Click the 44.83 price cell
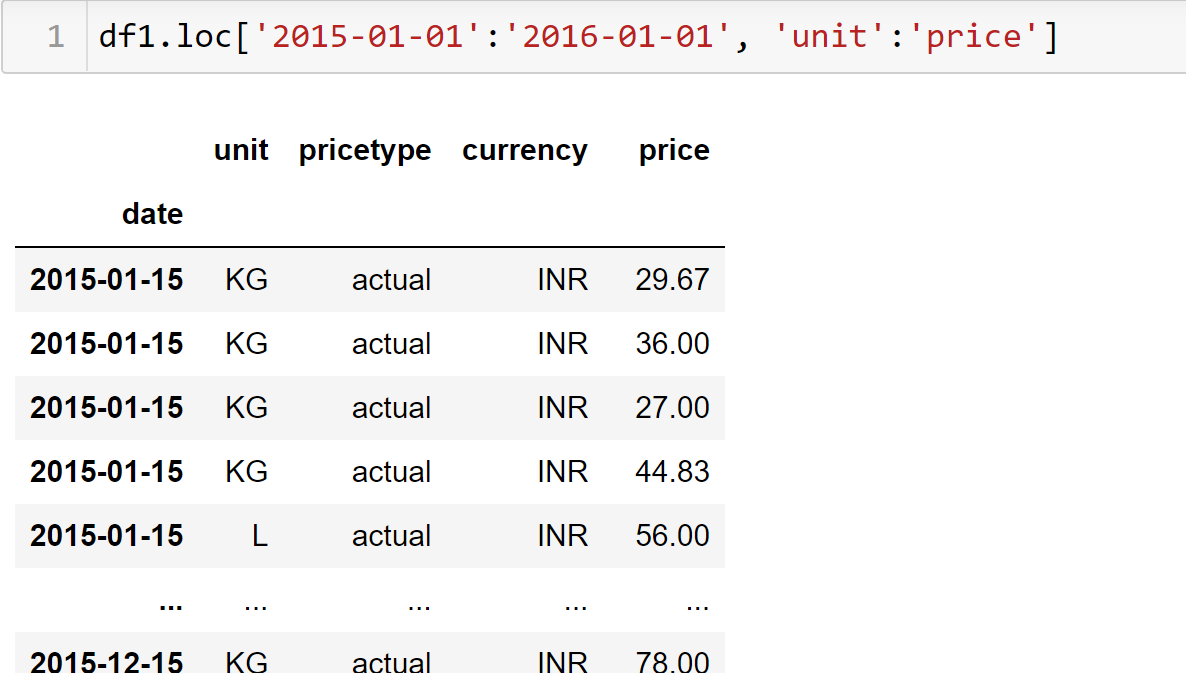Viewport: 1186px width, 673px height. 672,472
